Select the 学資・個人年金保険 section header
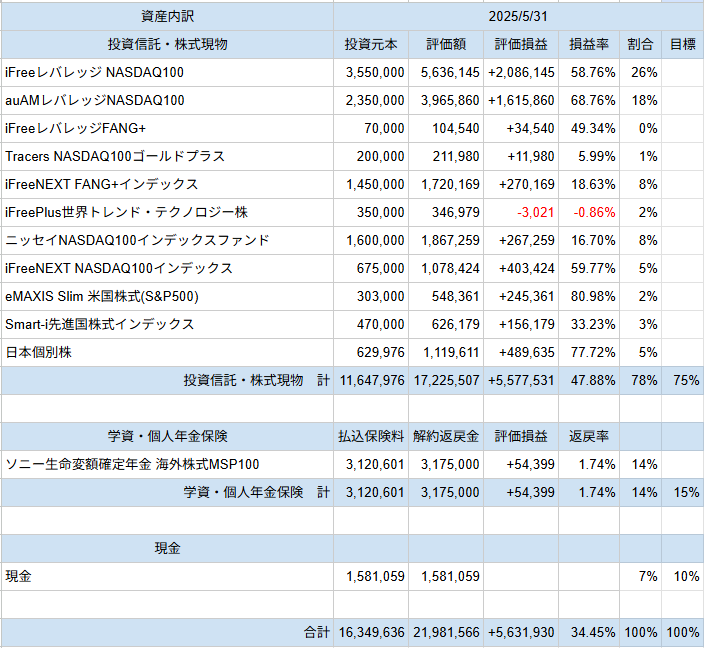 coord(167,436)
